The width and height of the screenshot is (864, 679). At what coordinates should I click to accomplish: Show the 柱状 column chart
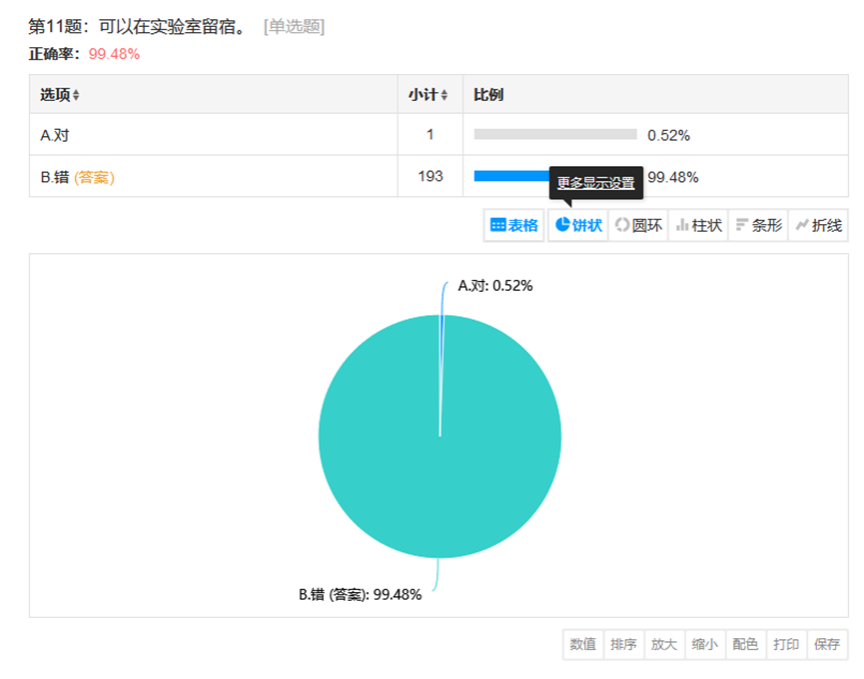(x=698, y=225)
